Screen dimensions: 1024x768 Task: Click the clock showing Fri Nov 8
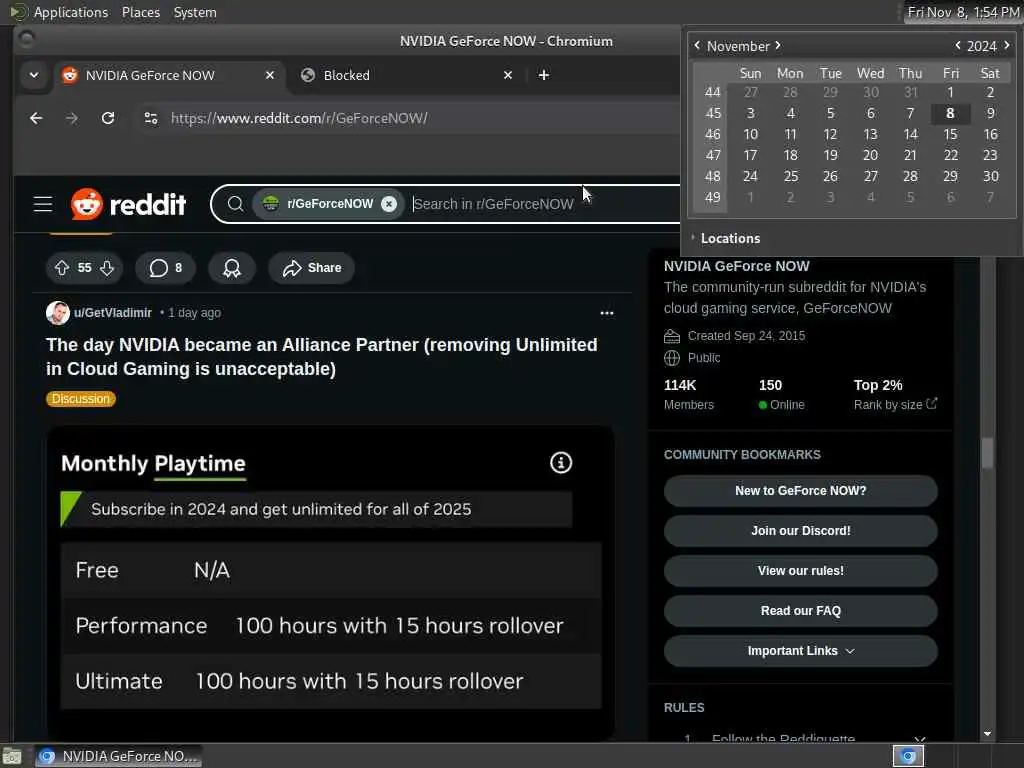(x=963, y=12)
